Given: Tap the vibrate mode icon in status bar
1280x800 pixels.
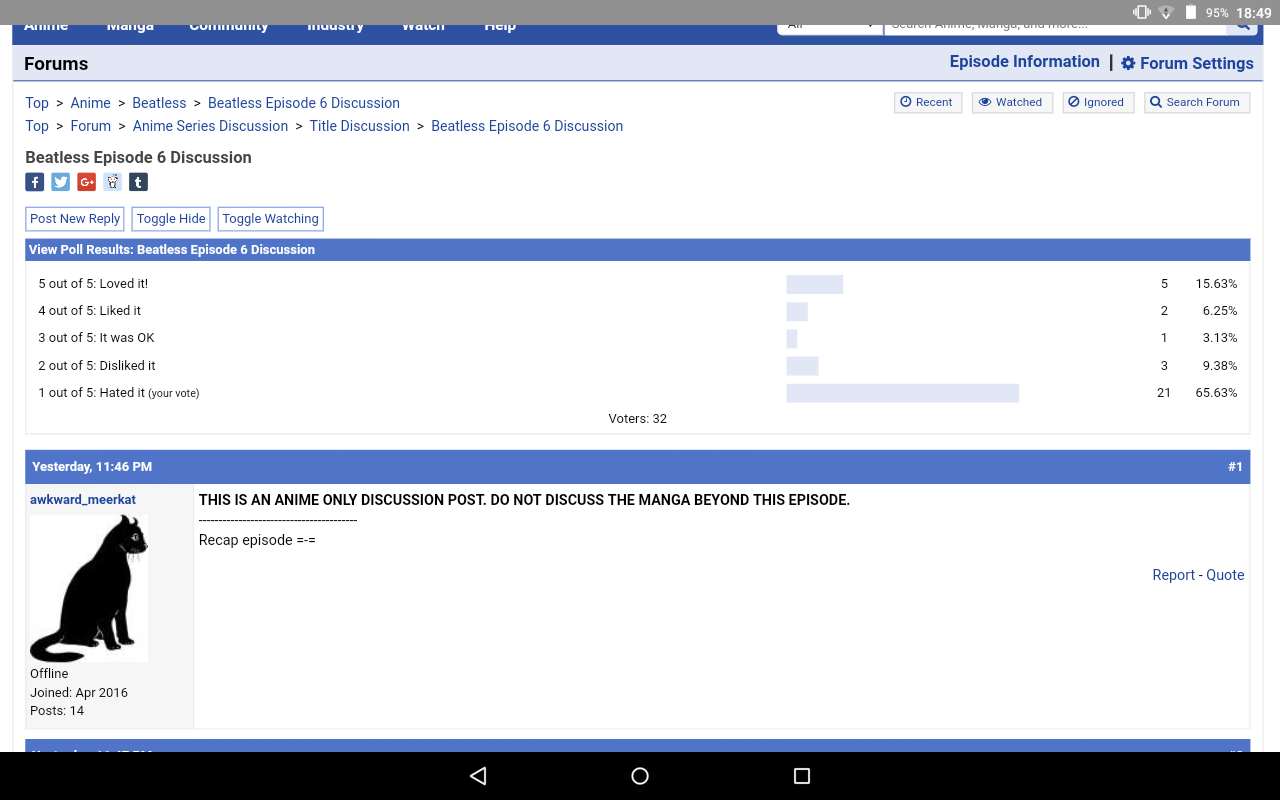Looking at the screenshot, I should click(x=1141, y=12).
